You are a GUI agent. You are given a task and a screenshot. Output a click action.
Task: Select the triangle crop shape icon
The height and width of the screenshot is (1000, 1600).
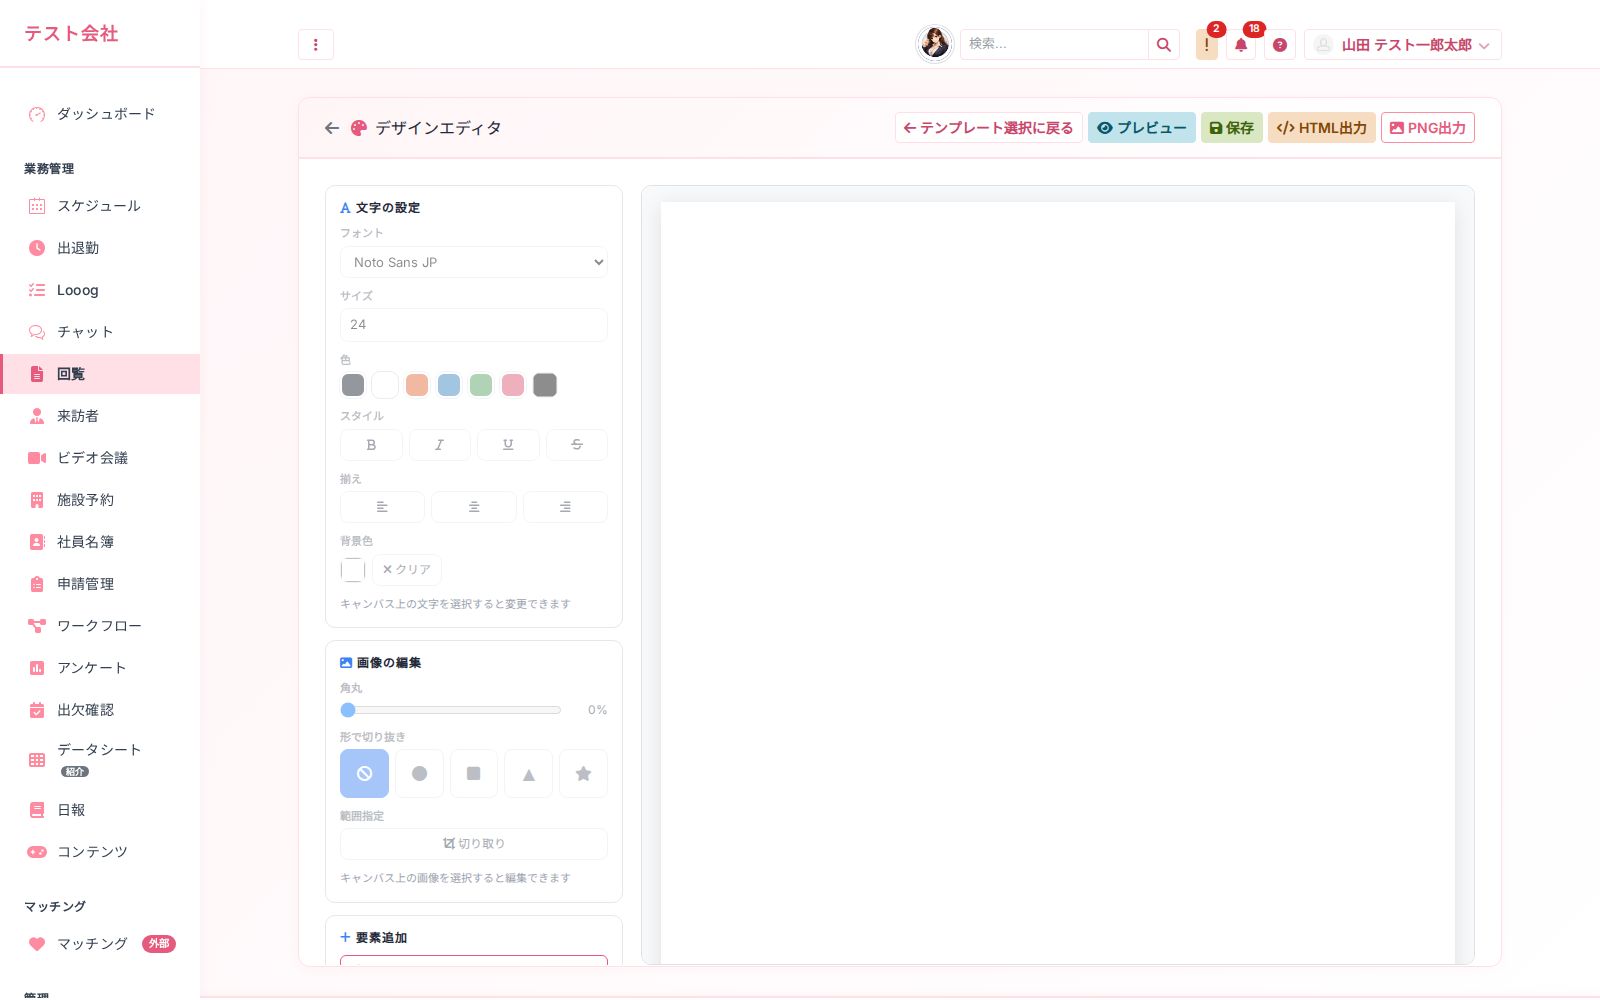click(528, 773)
